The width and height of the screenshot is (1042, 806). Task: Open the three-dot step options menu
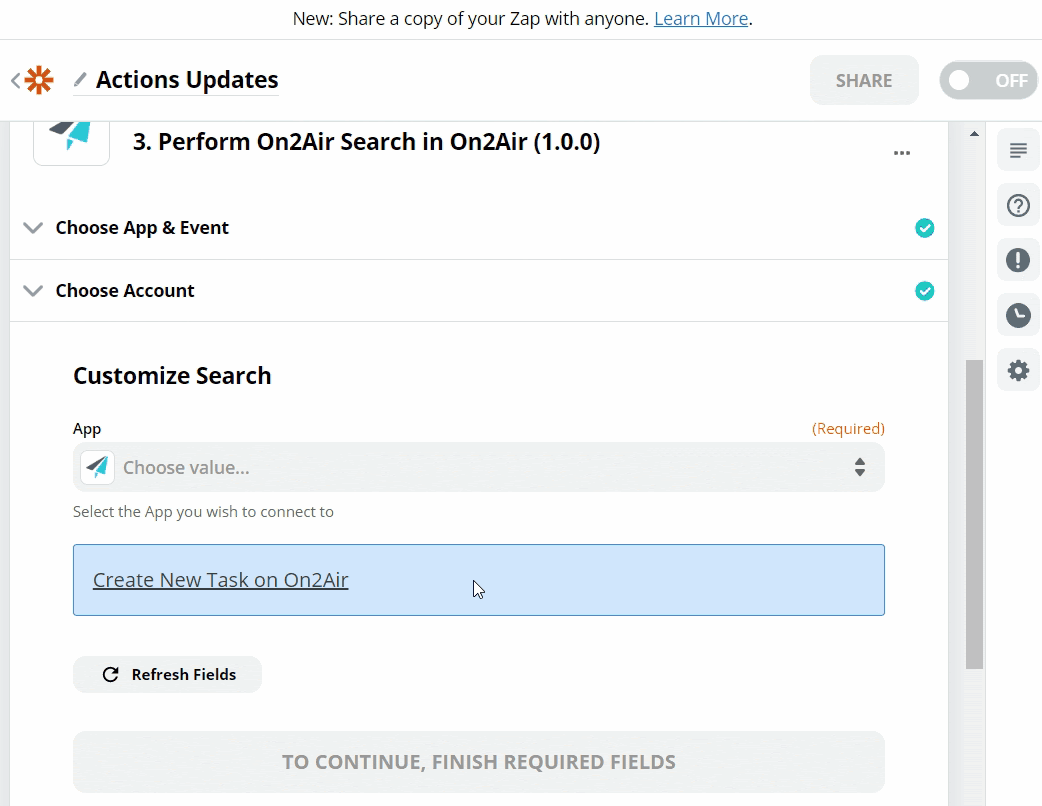(x=902, y=153)
